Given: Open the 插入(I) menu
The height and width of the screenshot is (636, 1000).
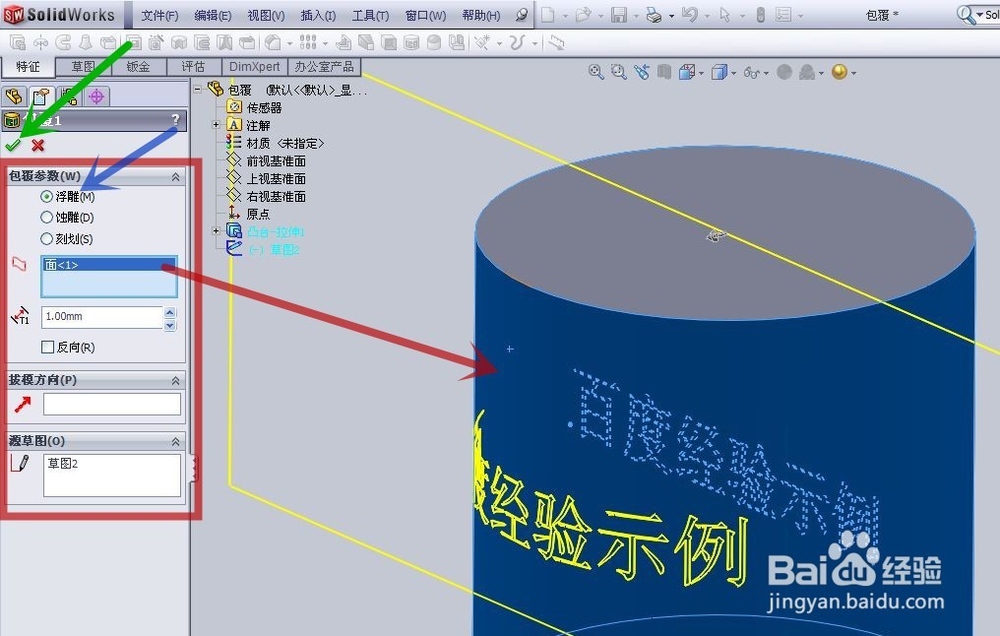Looking at the screenshot, I should coord(318,15).
